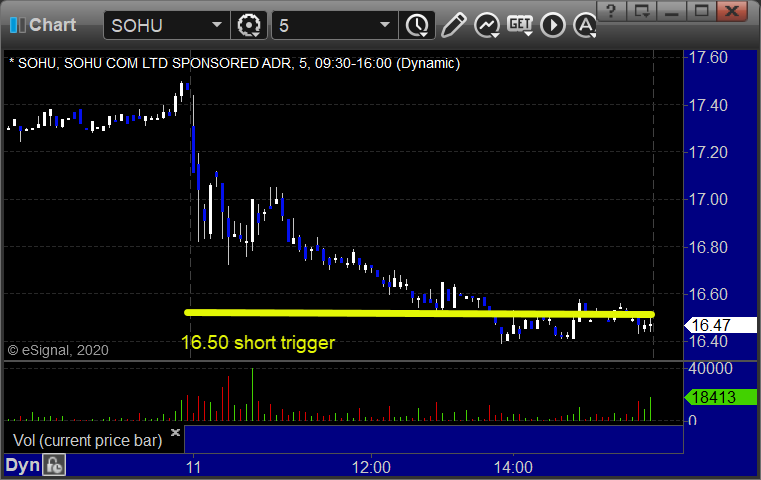The width and height of the screenshot is (761, 480).
Task: Click the 'Vol (current price bar)' label
Action: click(87, 440)
